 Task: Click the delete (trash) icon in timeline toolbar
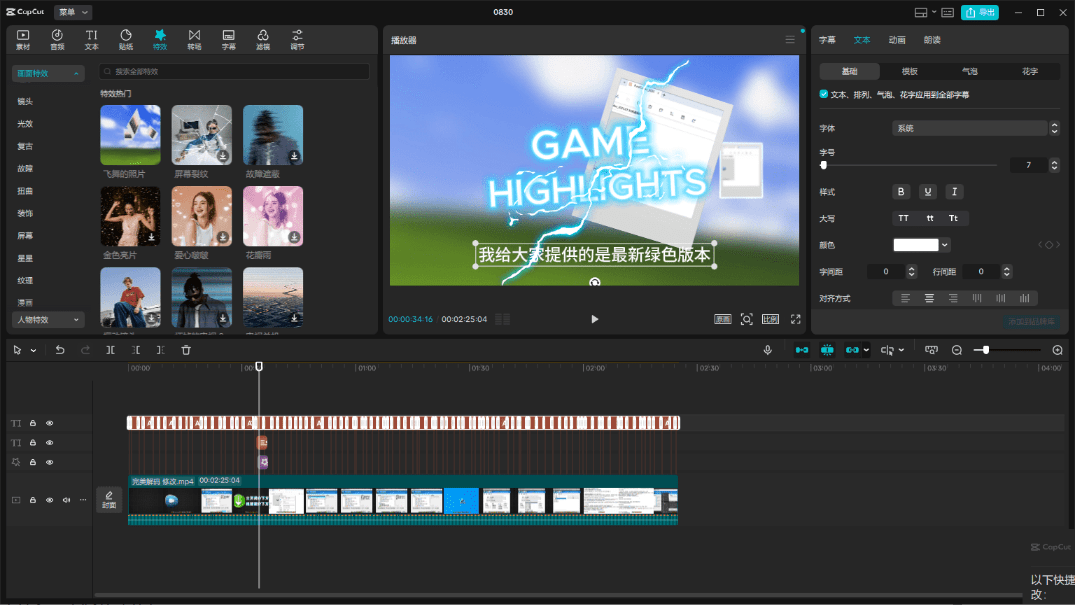pyautogui.click(x=186, y=350)
